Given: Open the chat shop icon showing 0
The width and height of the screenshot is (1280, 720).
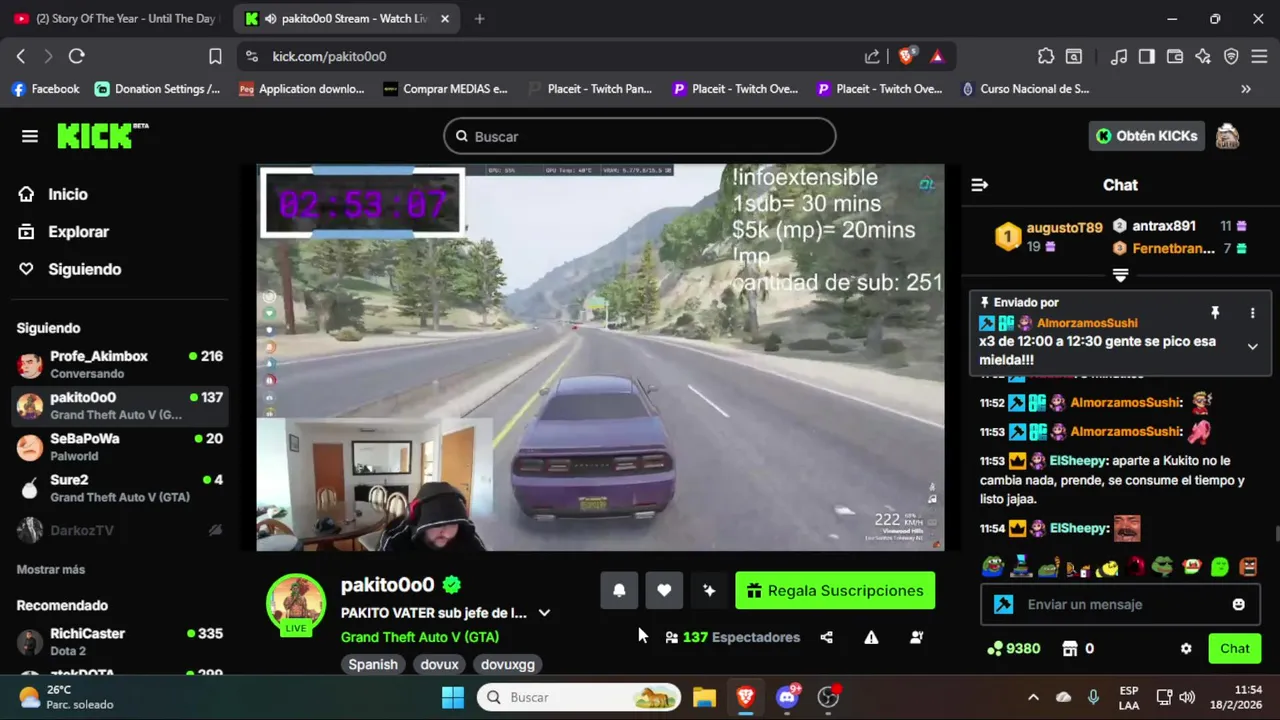Looking at the screenshot, I should point(1078,648).
